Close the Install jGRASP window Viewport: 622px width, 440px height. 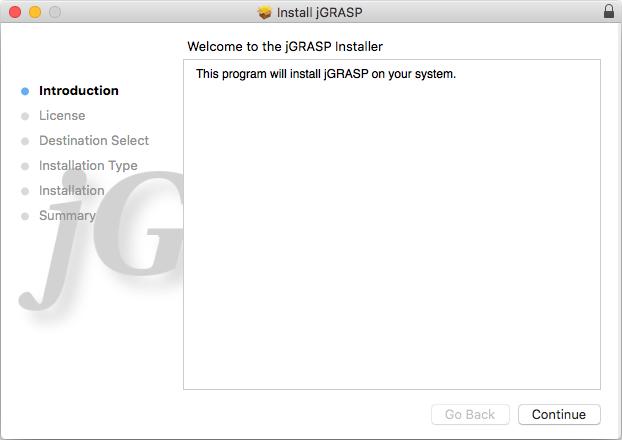pyautogui.click(x=14, y=12)
